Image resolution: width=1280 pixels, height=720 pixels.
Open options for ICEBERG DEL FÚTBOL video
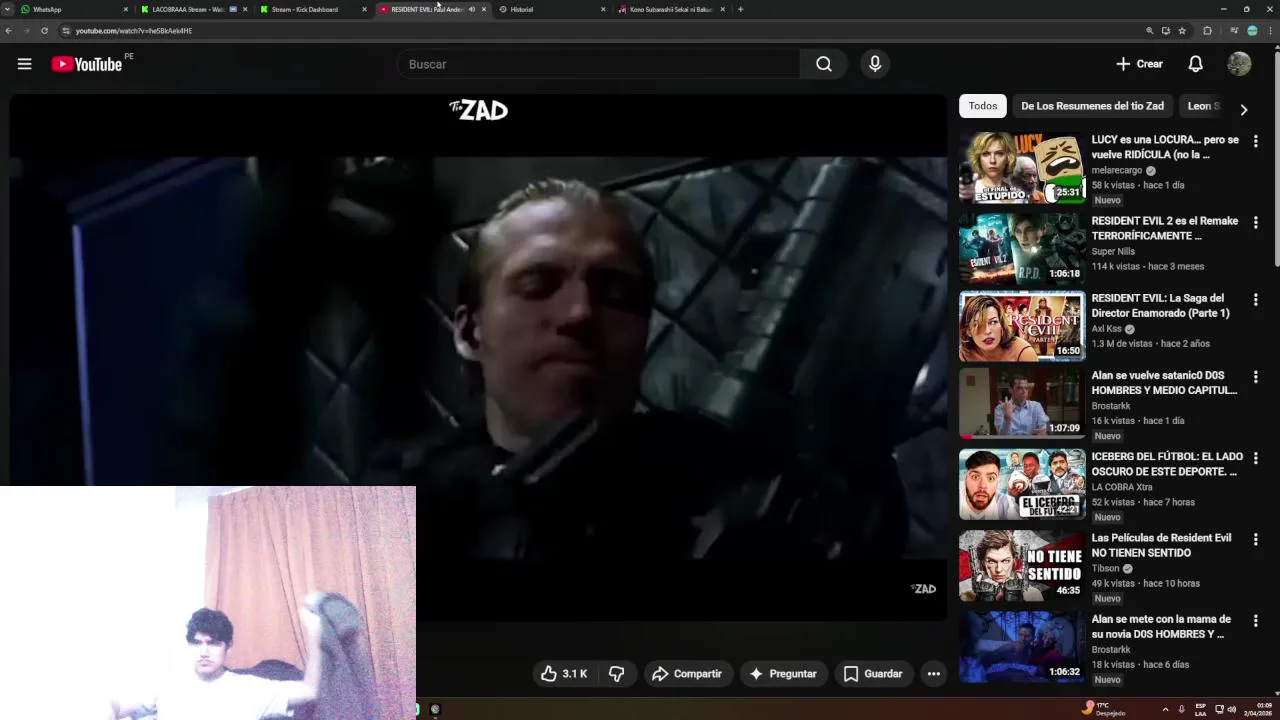click(x=1255, y=458)
